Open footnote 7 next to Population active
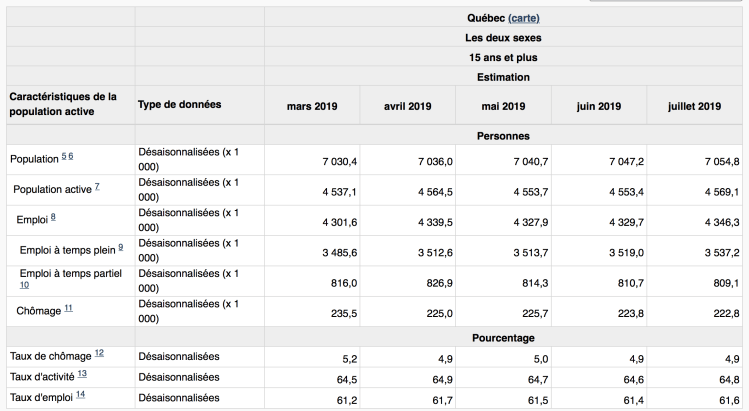 pos(97,188)
